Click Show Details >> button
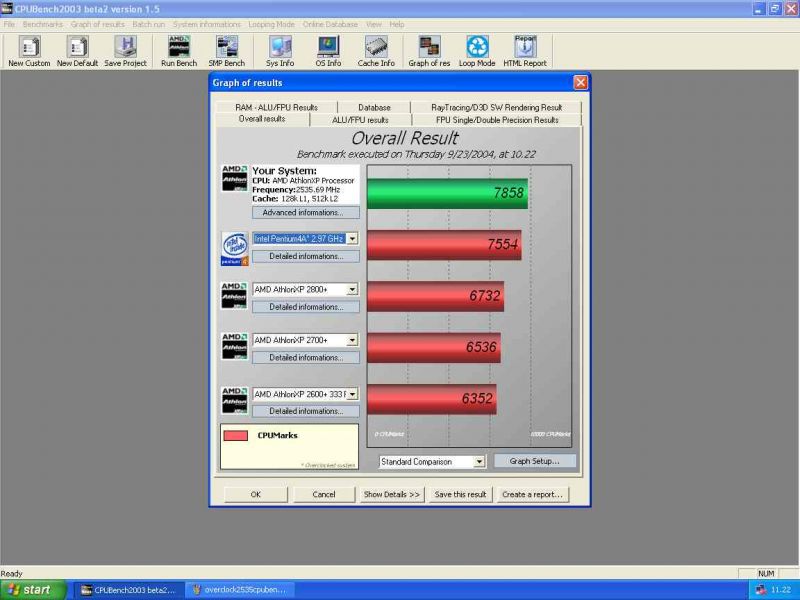The width and height of the screenshot is (800, 600). tap(391, 494)
